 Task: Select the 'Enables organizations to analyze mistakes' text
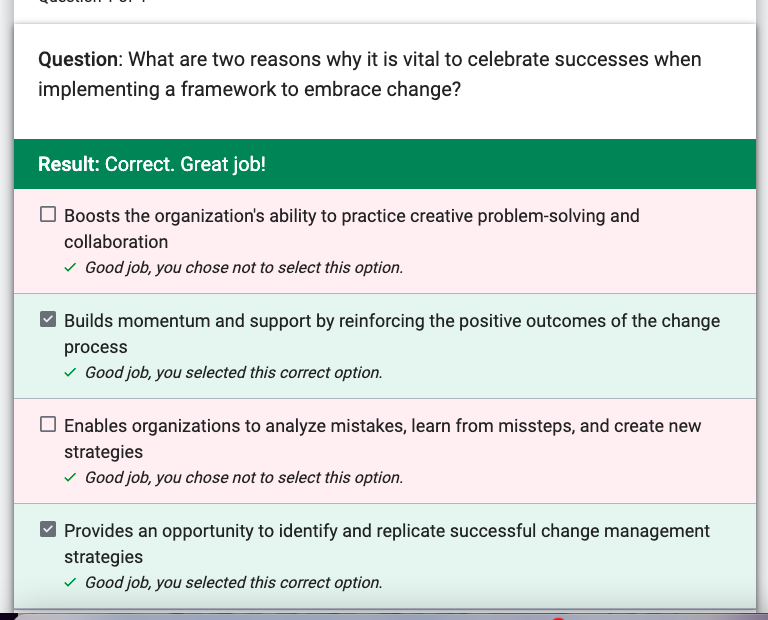tap(383, 439)
